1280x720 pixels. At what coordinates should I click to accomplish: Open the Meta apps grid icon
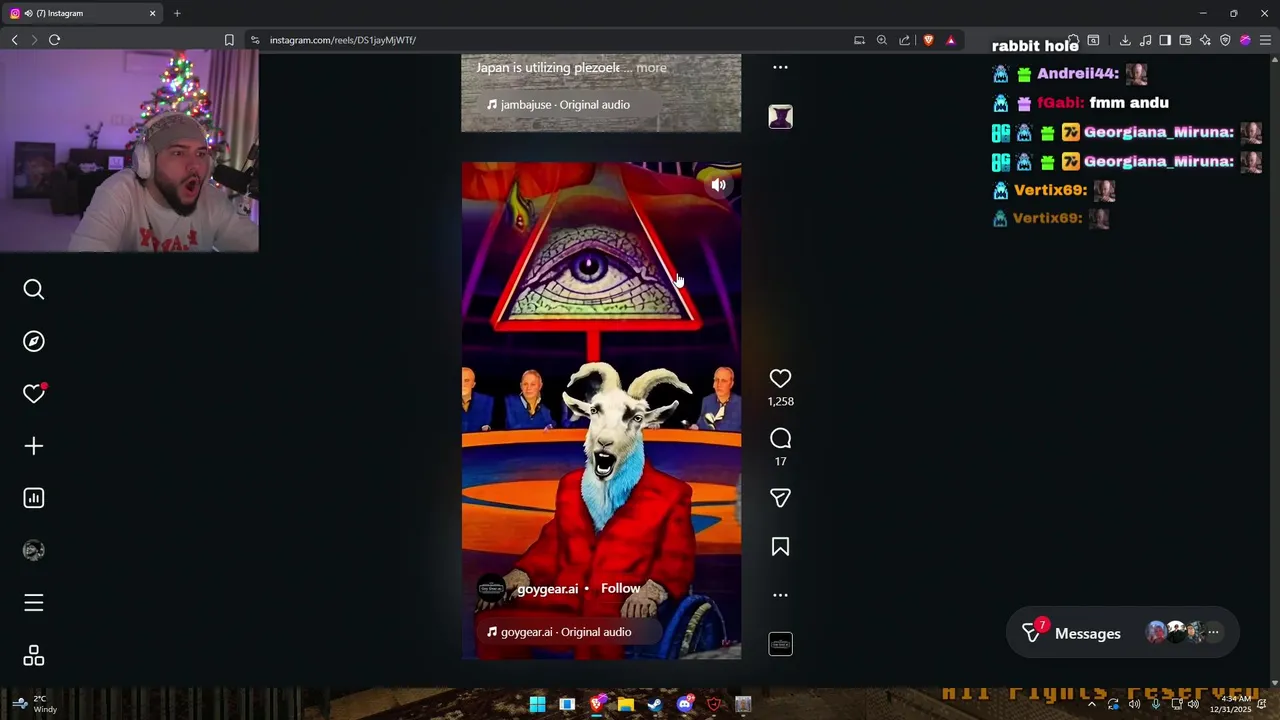point(34,655)
